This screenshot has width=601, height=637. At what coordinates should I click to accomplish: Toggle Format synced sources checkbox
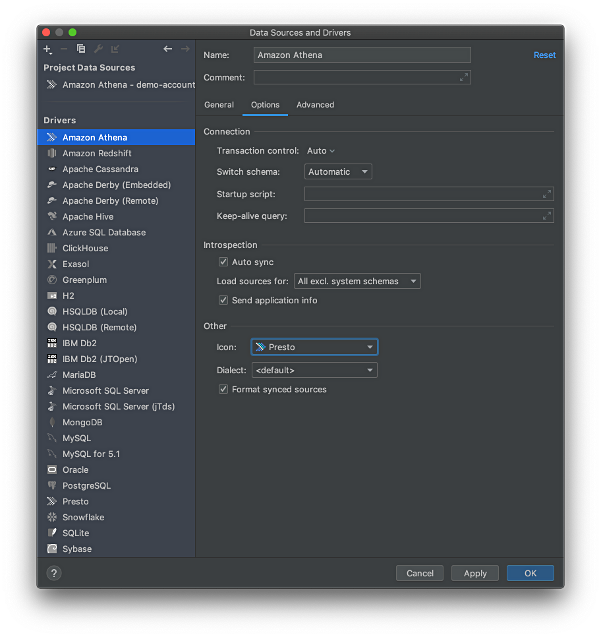(x=223, y=389)
